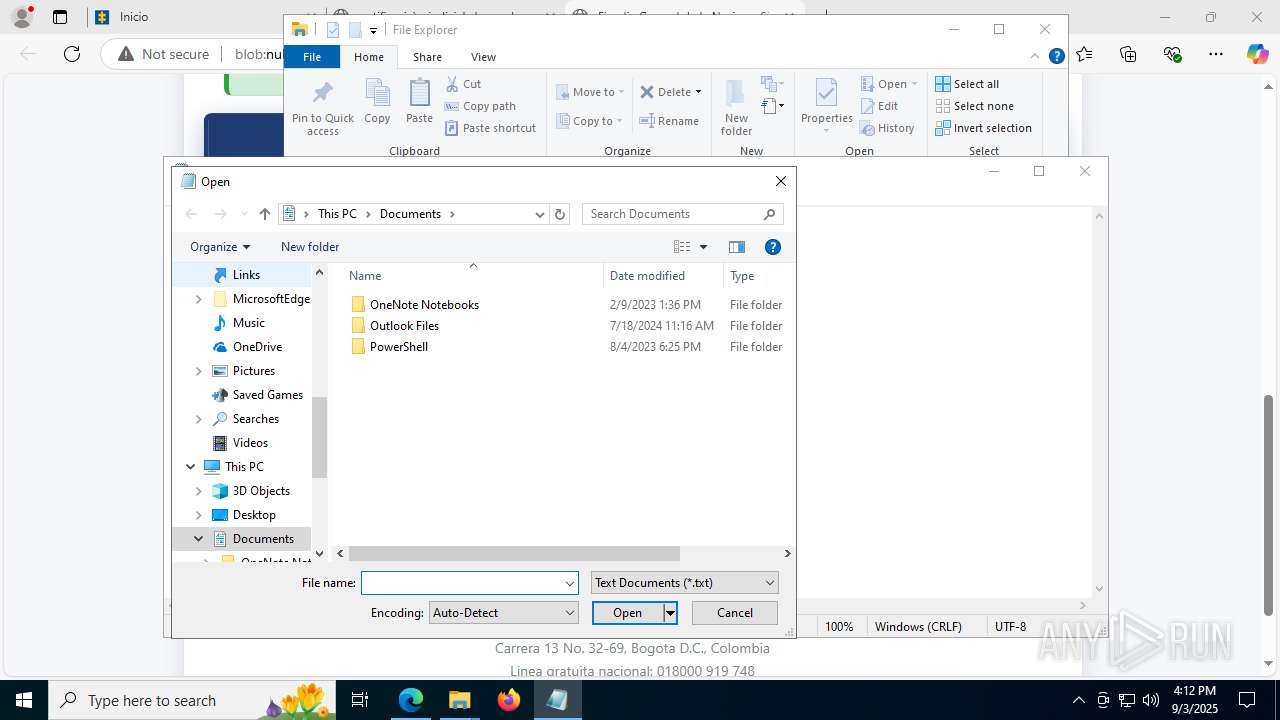Go up one level in Open dialog
This screenshot has width=1280, height=720.
click(264, 214)
